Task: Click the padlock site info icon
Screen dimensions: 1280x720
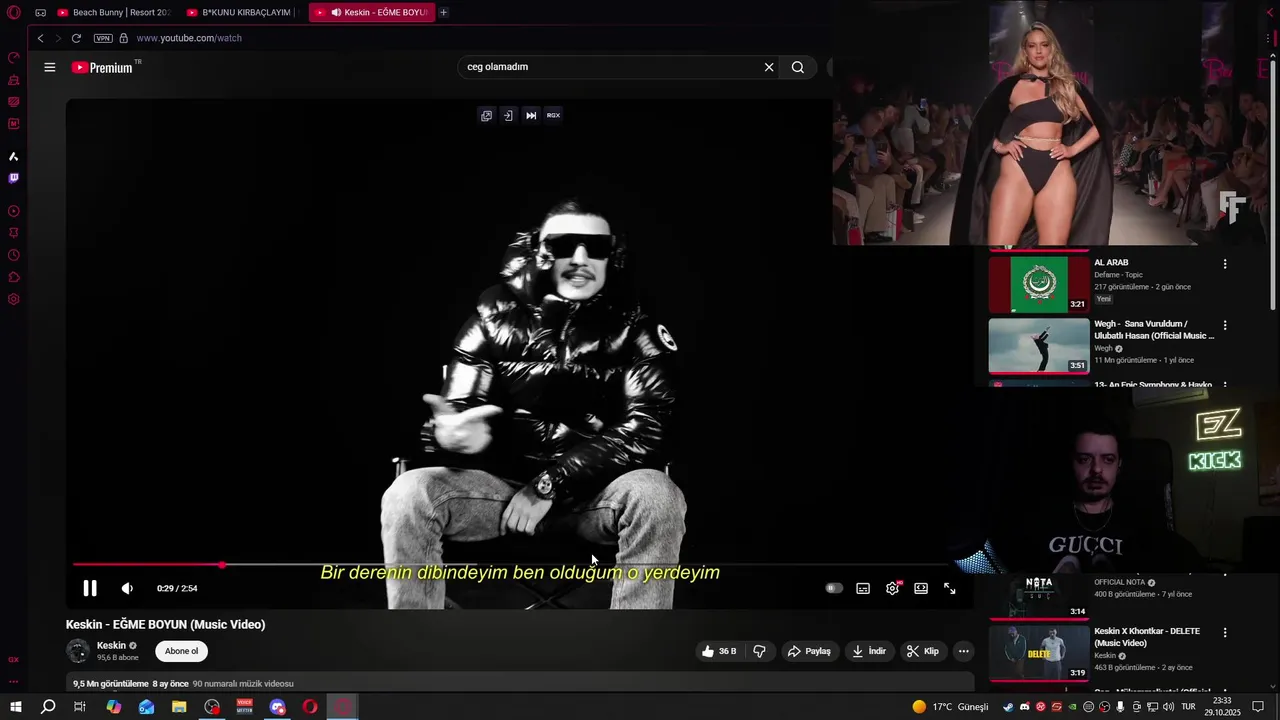Action: tap(124, 38)
